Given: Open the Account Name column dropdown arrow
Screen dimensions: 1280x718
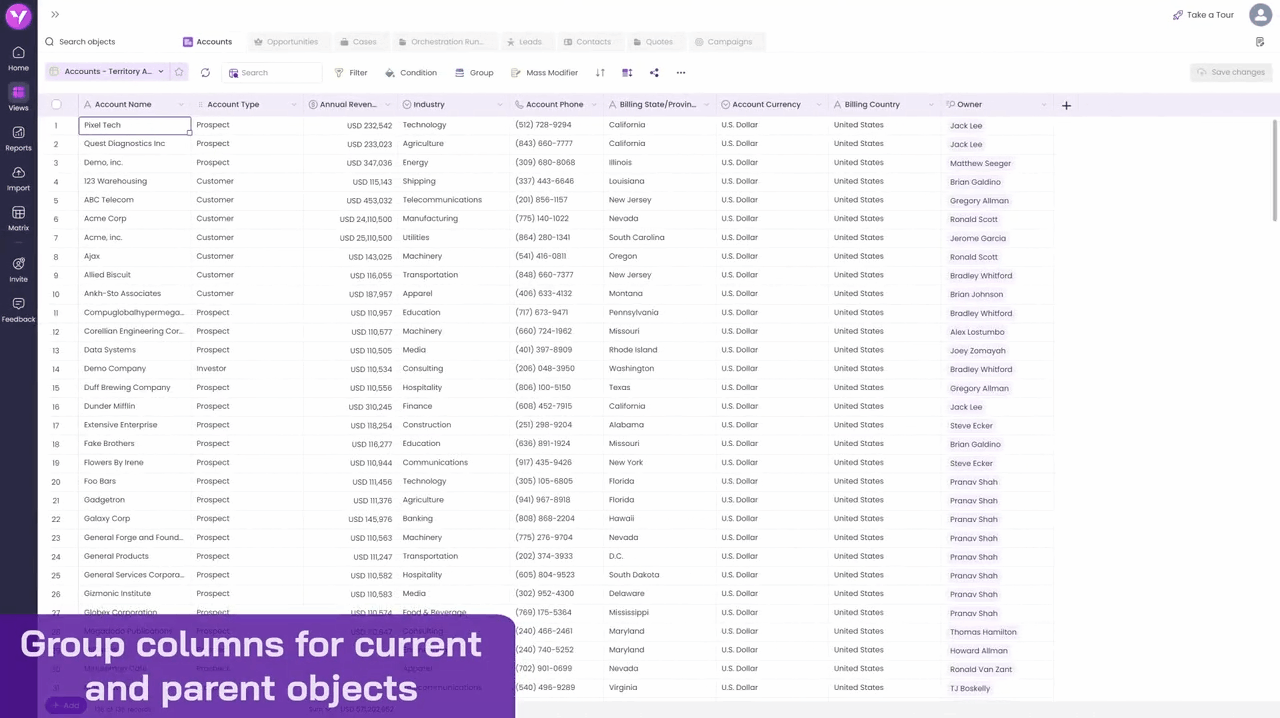Looking at the screenshot, I should tap(181, 105).
